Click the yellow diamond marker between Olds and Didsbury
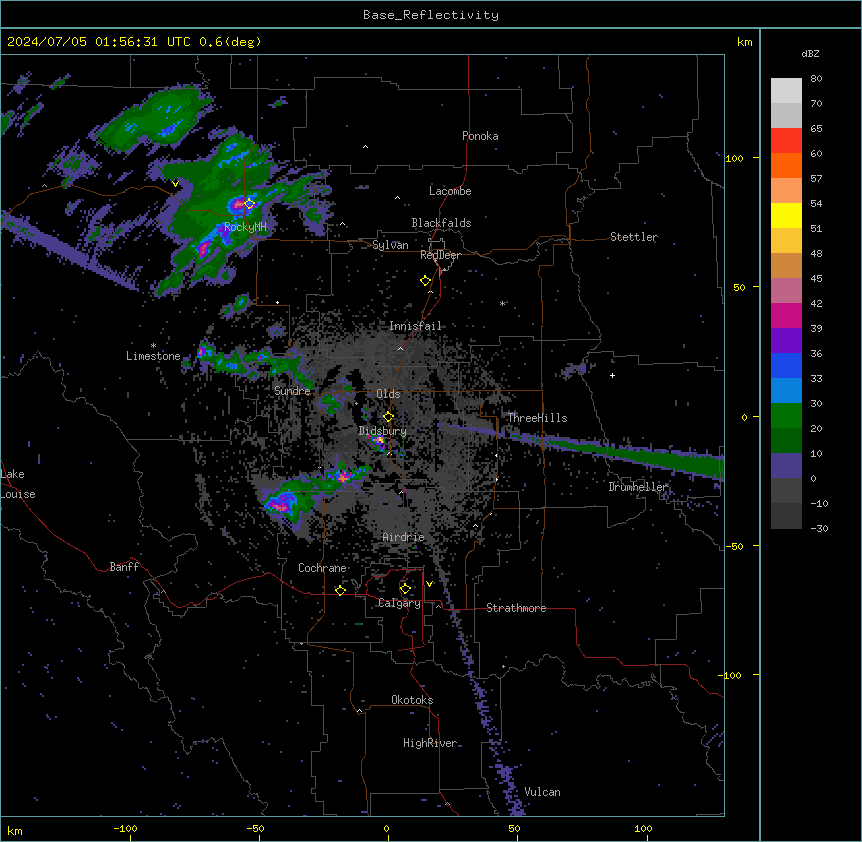Viewport: 862px width, 842px height. [x=389, y=416]
